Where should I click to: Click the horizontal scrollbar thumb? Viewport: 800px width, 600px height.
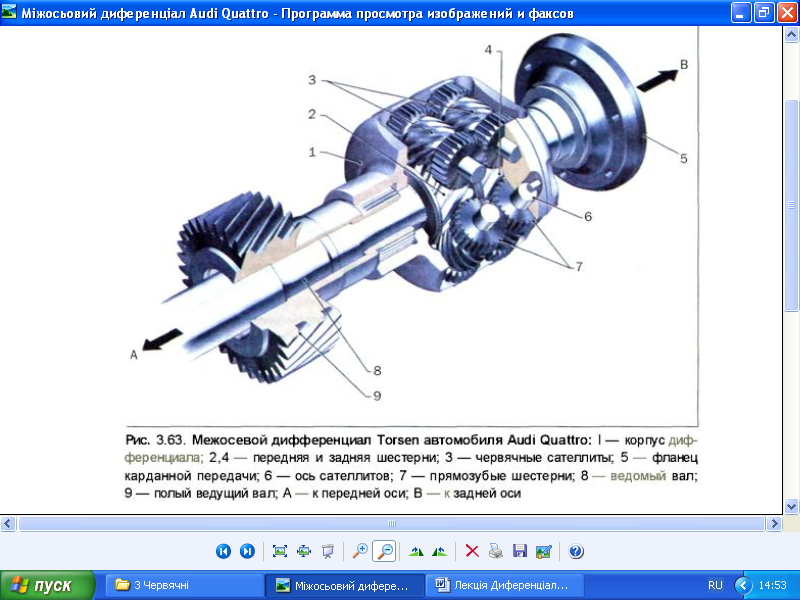pyautogui.click(x=391, y=523)
